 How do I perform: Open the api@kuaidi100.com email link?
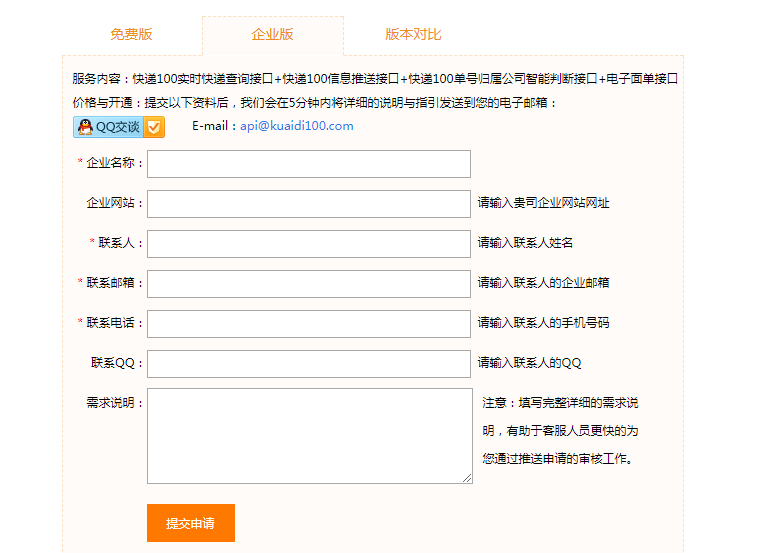click(x=297, y=126)
